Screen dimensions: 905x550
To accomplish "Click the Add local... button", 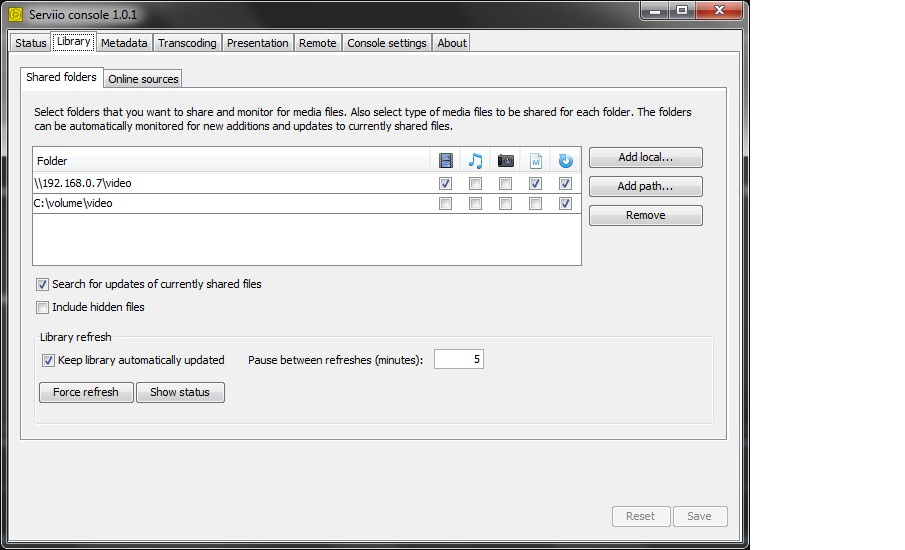I will pos(645,158).
